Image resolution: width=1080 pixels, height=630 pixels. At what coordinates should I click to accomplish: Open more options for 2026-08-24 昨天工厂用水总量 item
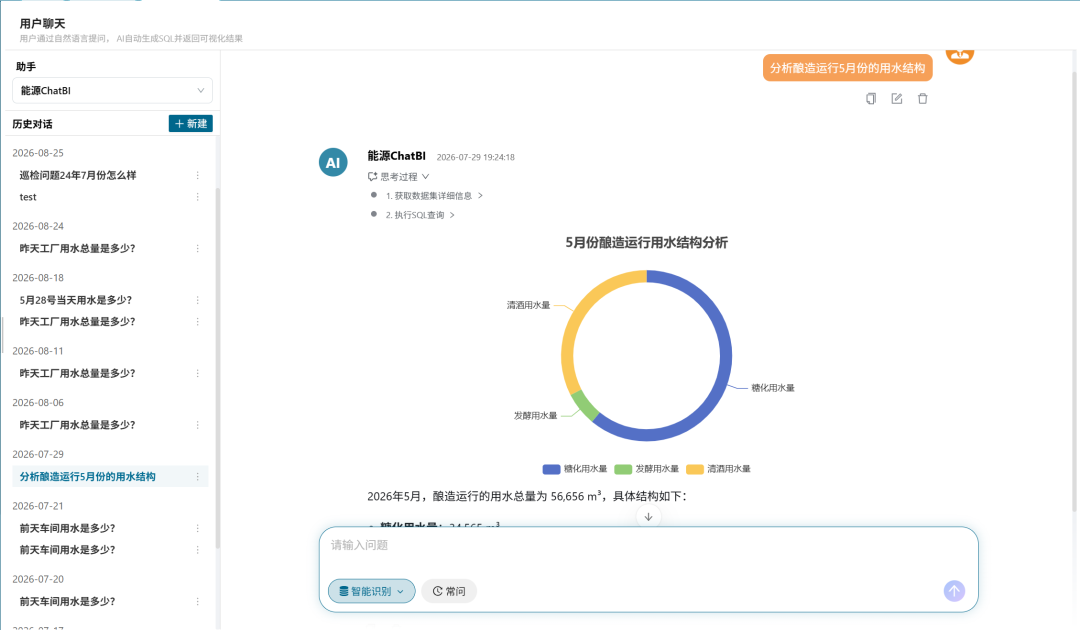pos(198,249)
